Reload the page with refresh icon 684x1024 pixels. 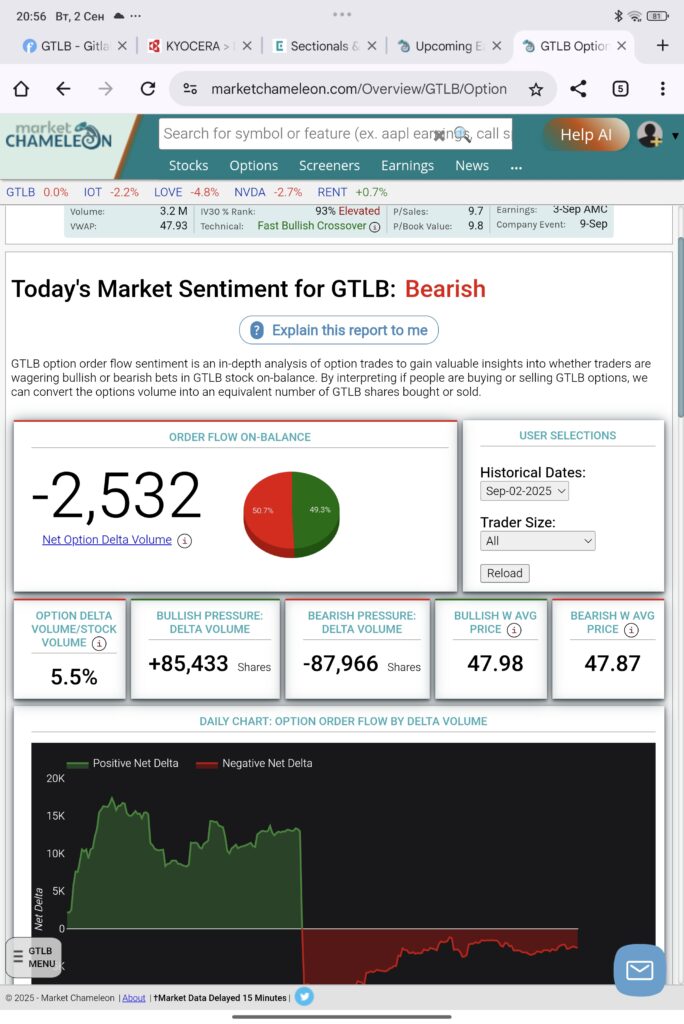pyautogui.click(x=148, y=89)
